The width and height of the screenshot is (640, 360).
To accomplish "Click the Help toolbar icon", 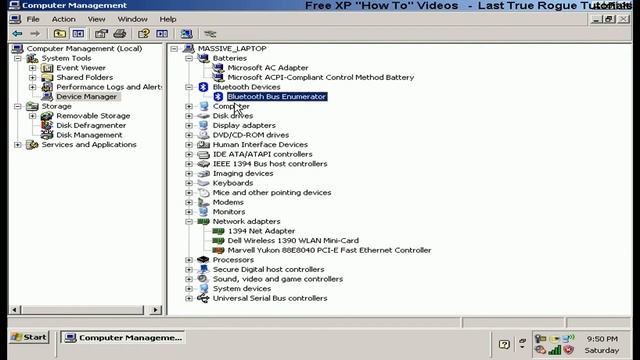I will [x=144, y=33].
